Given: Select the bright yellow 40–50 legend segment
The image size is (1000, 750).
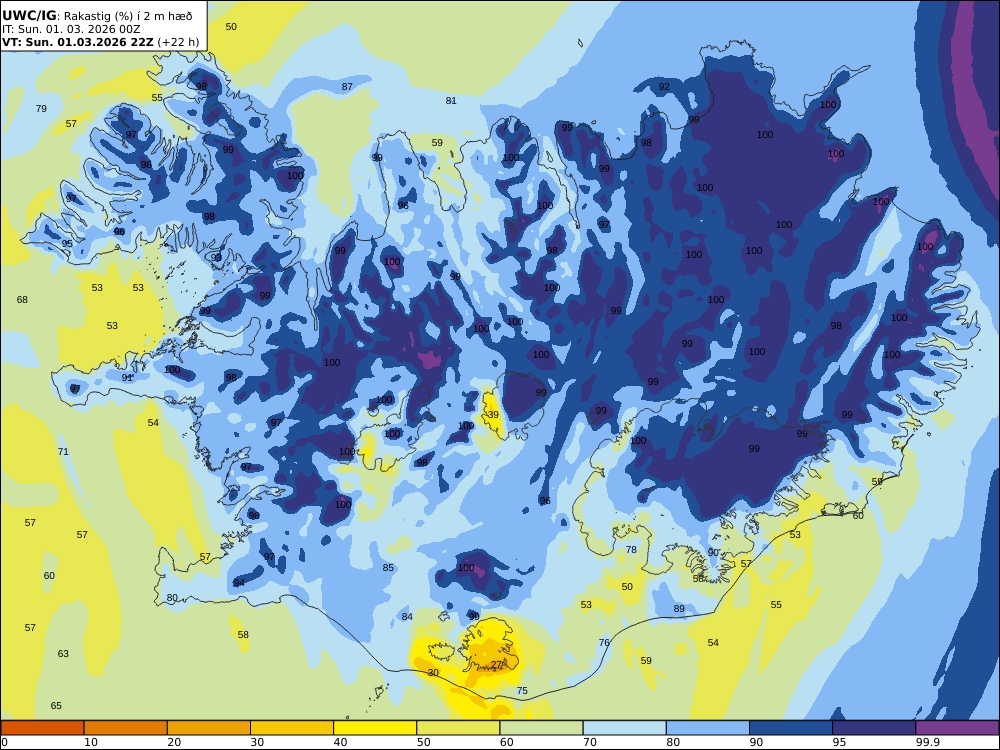Looking at the screenshot, I should pyautogui.click(x=375, y=728).
